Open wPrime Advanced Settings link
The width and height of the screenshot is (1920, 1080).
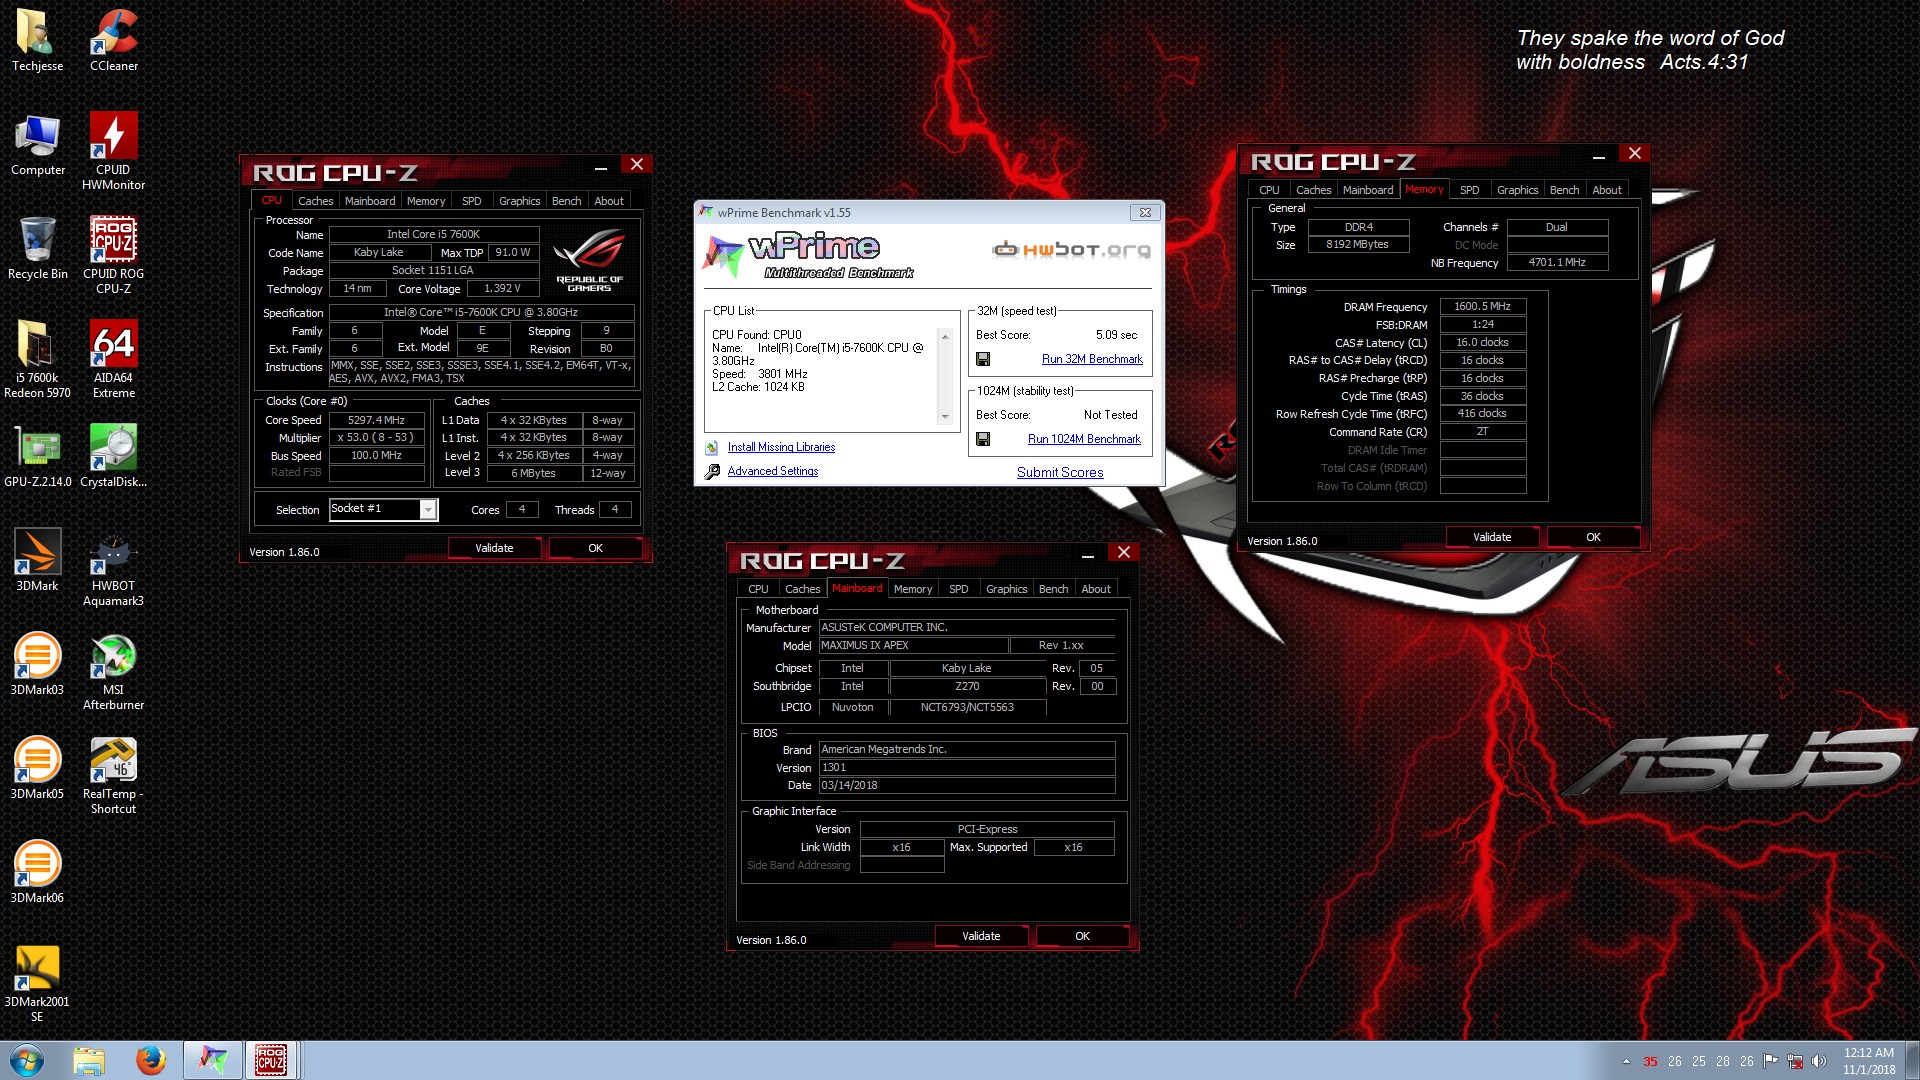pos(772,471)
